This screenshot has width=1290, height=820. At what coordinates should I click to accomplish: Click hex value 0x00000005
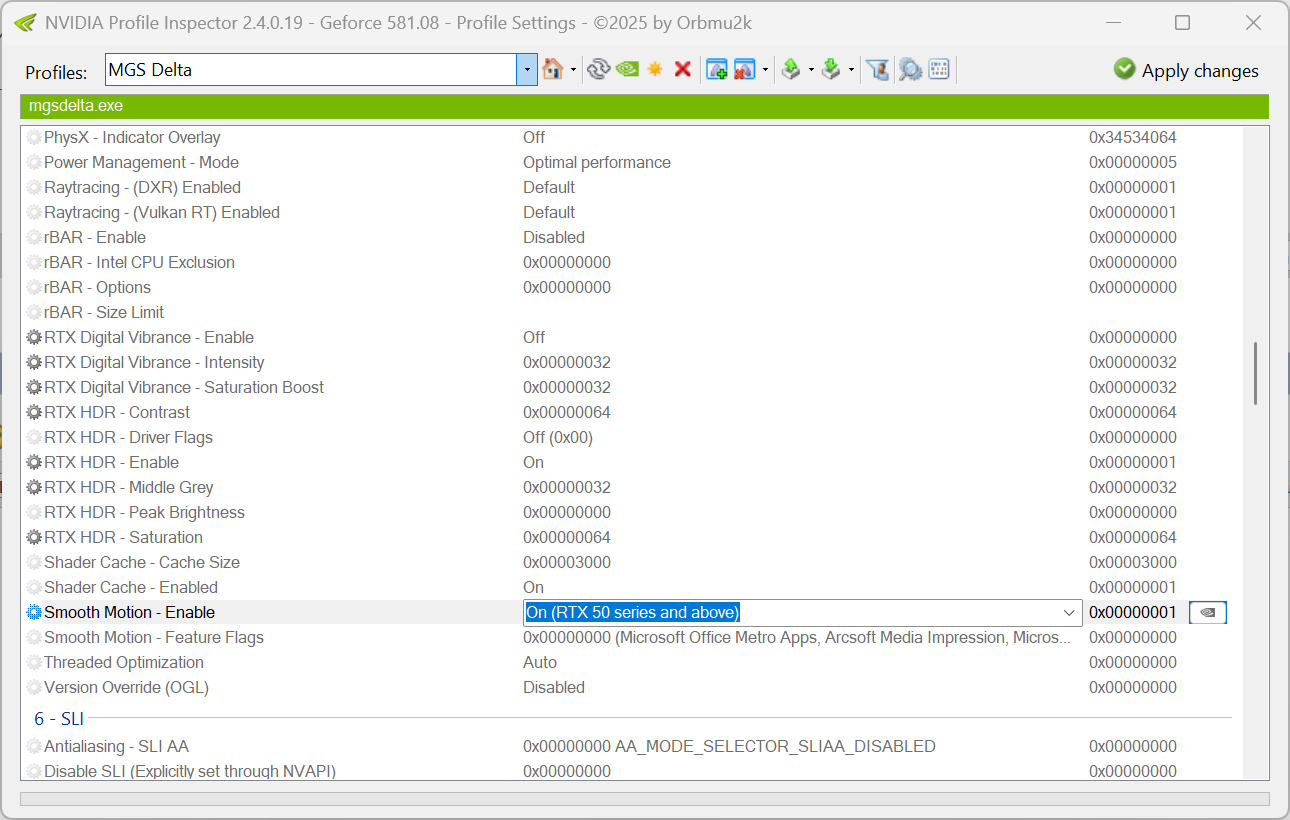coord(1133,162)
